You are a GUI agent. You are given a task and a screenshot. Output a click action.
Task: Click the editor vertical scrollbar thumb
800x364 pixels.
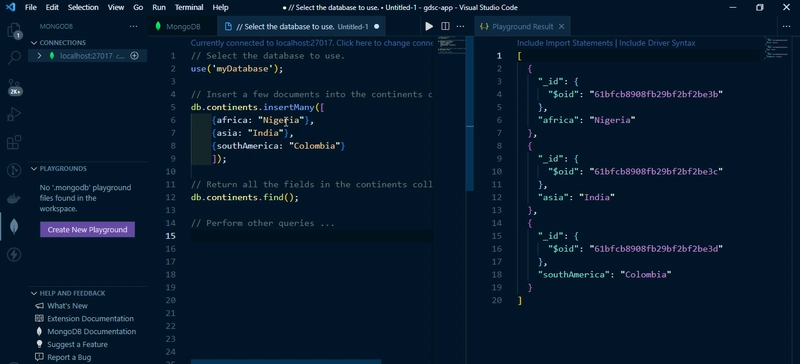[x=470, y=113]
